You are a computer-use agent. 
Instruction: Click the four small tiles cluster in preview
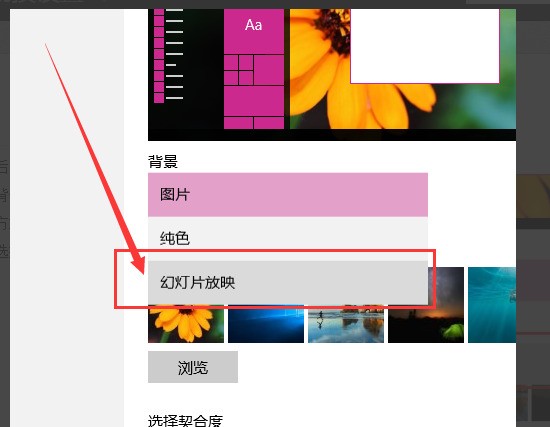coord(239,70)
